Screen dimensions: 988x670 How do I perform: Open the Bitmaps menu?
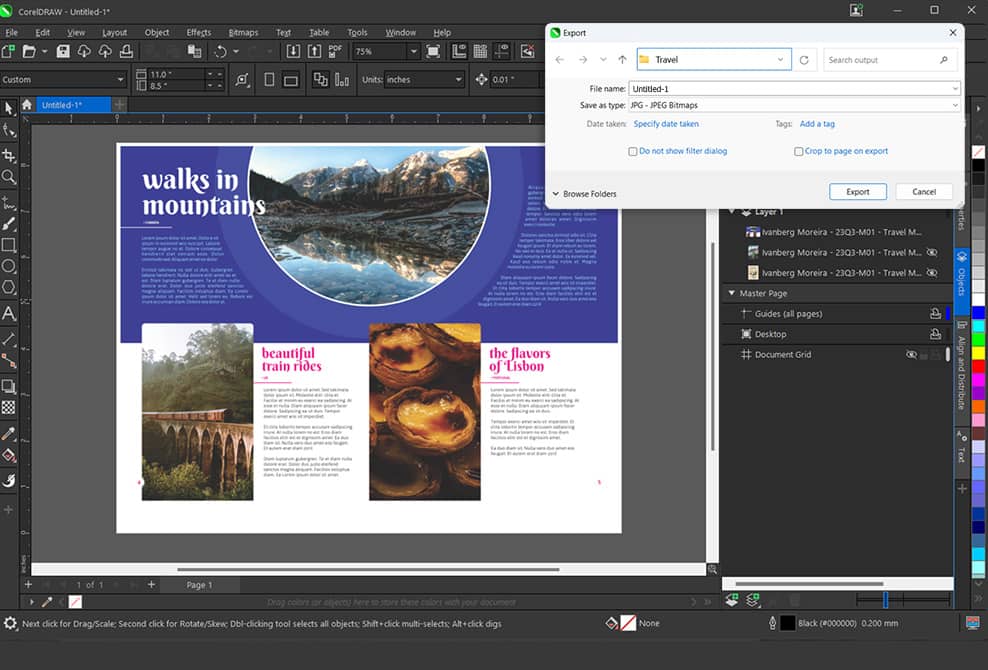click(x=241, y=32)
